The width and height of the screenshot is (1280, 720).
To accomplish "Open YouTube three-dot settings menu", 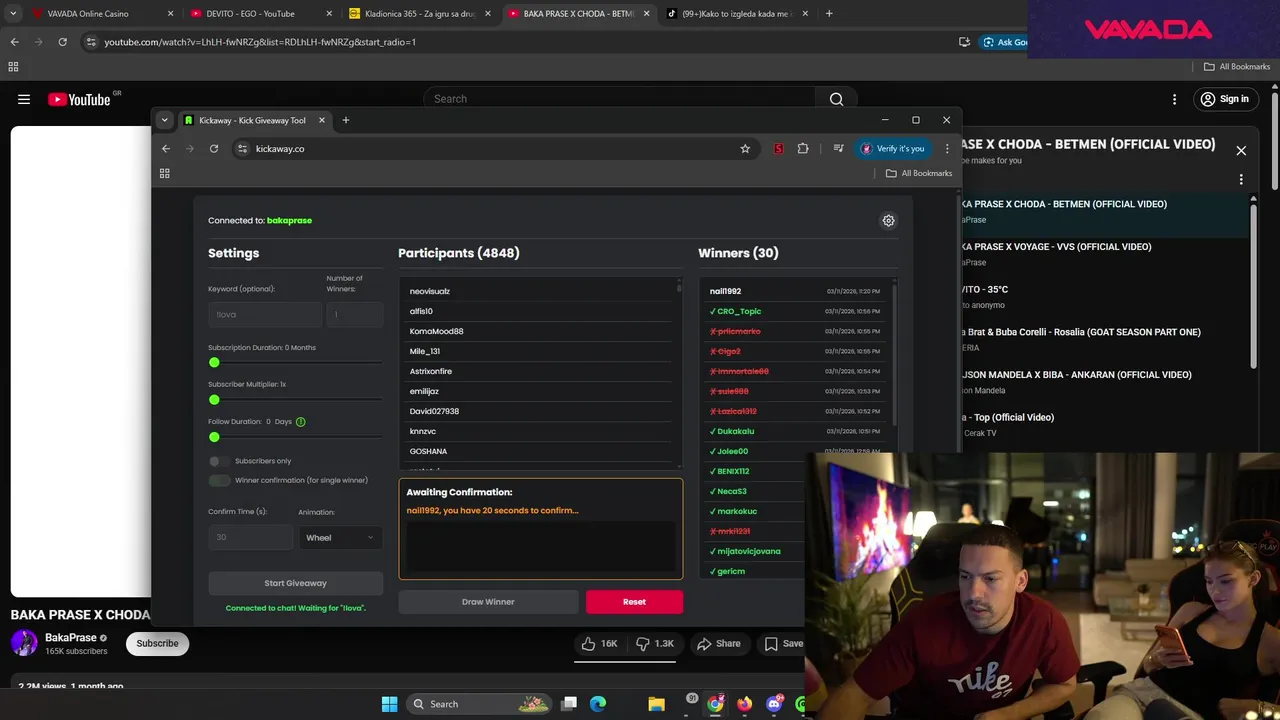I will coord(1175,99).
